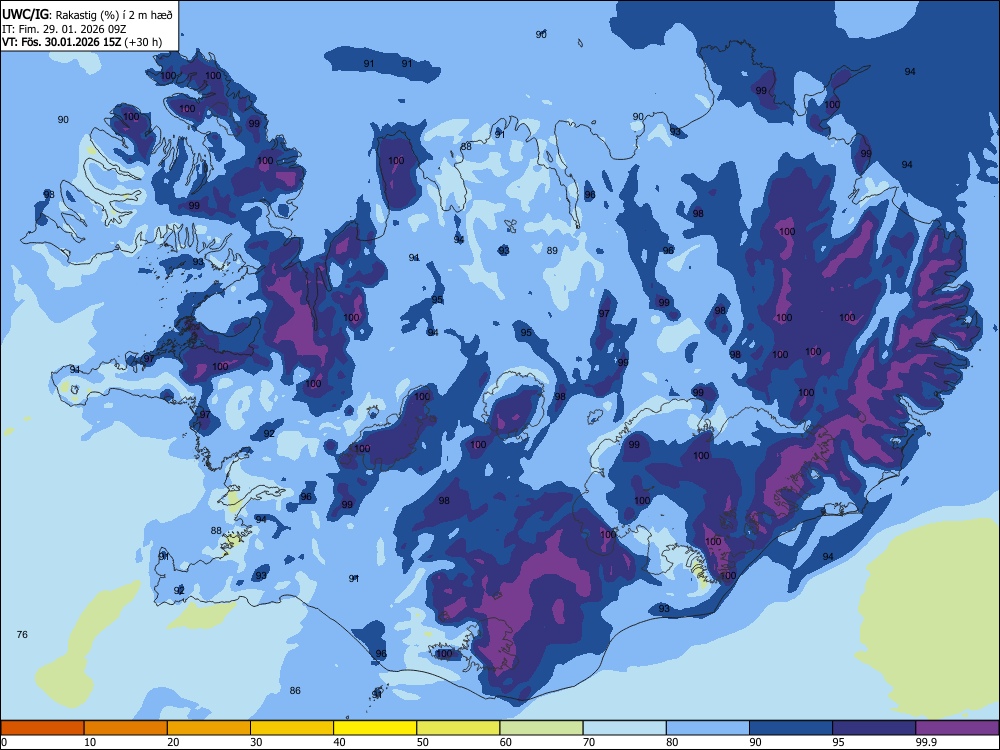Click the dark orange 0–10 legend swatch
The width and height of the screenshot is (1000, 750).
coord(42,728)
